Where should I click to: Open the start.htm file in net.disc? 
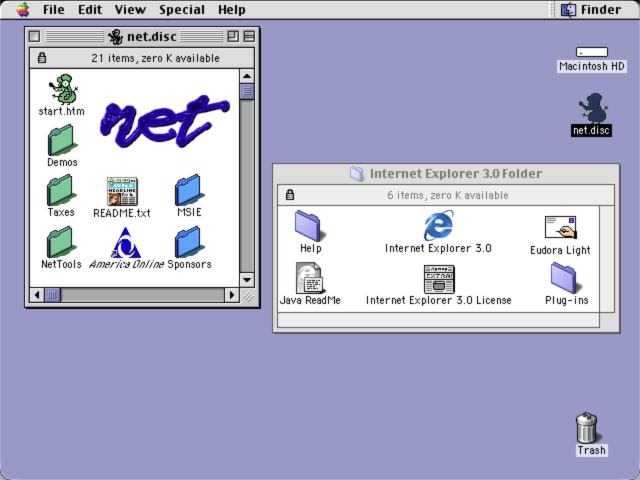64,89
